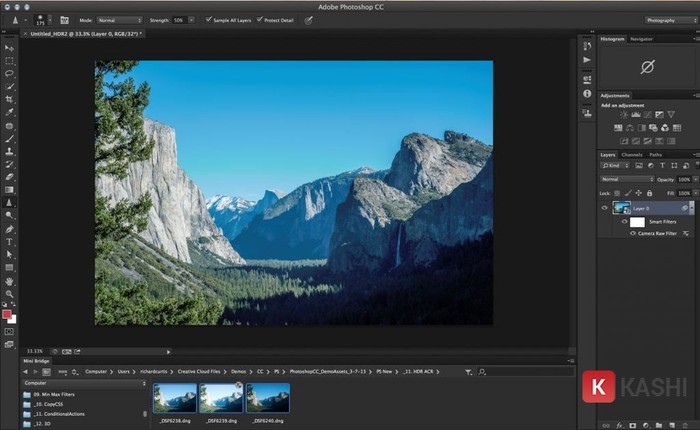The width and height of the screenshot is (700, 430).
Task: Select the _DSF6239.dng thumbnail
Action: click(x=221, y=398)
